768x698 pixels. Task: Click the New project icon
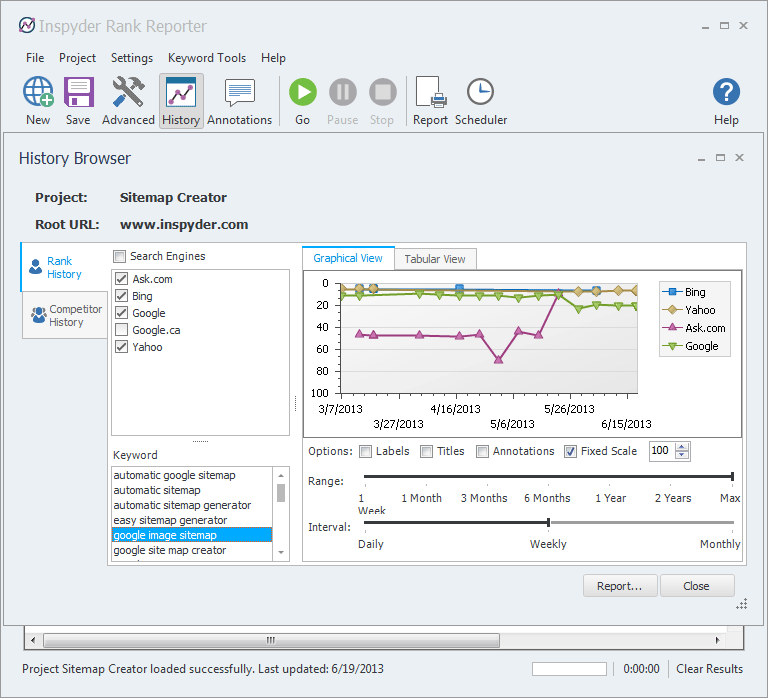pyautogui.click(x=38, y=93)
